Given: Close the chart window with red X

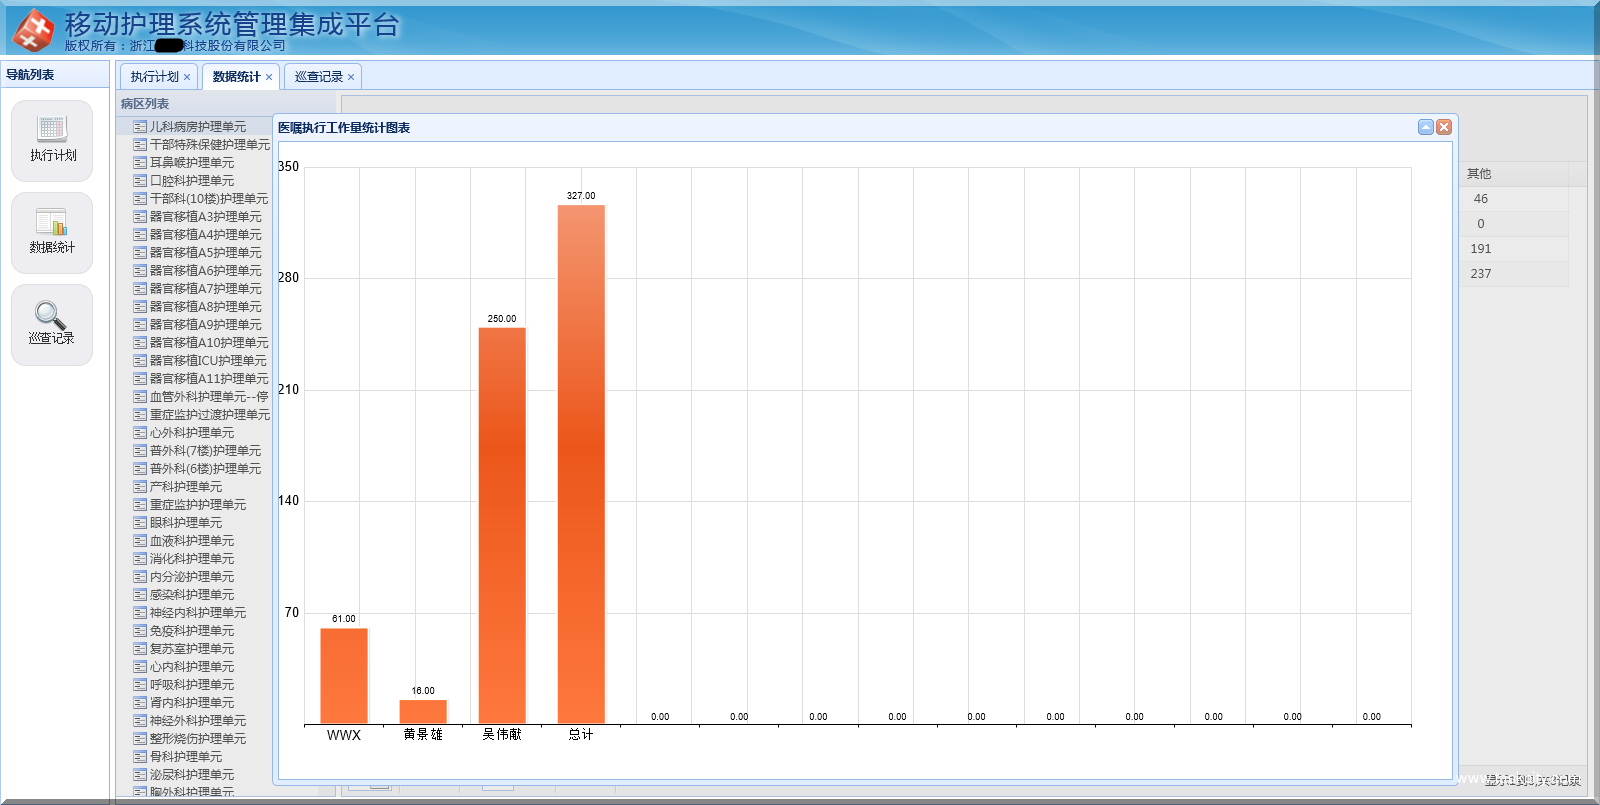Looking at the screenshot, I should pos(1443,127).
